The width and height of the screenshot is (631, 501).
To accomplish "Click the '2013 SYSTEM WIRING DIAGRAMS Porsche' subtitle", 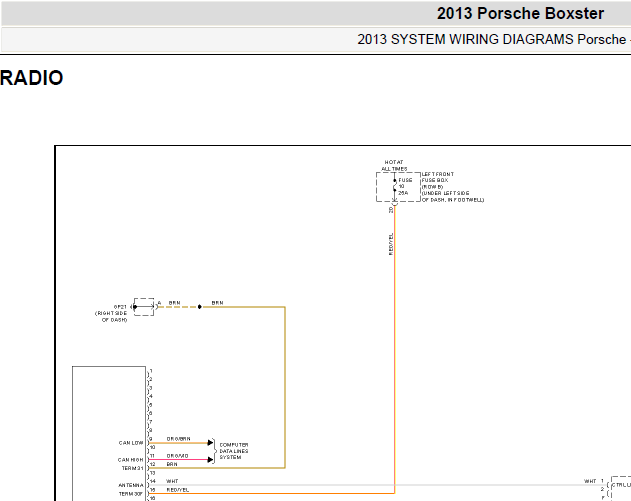I will (491, 39).
